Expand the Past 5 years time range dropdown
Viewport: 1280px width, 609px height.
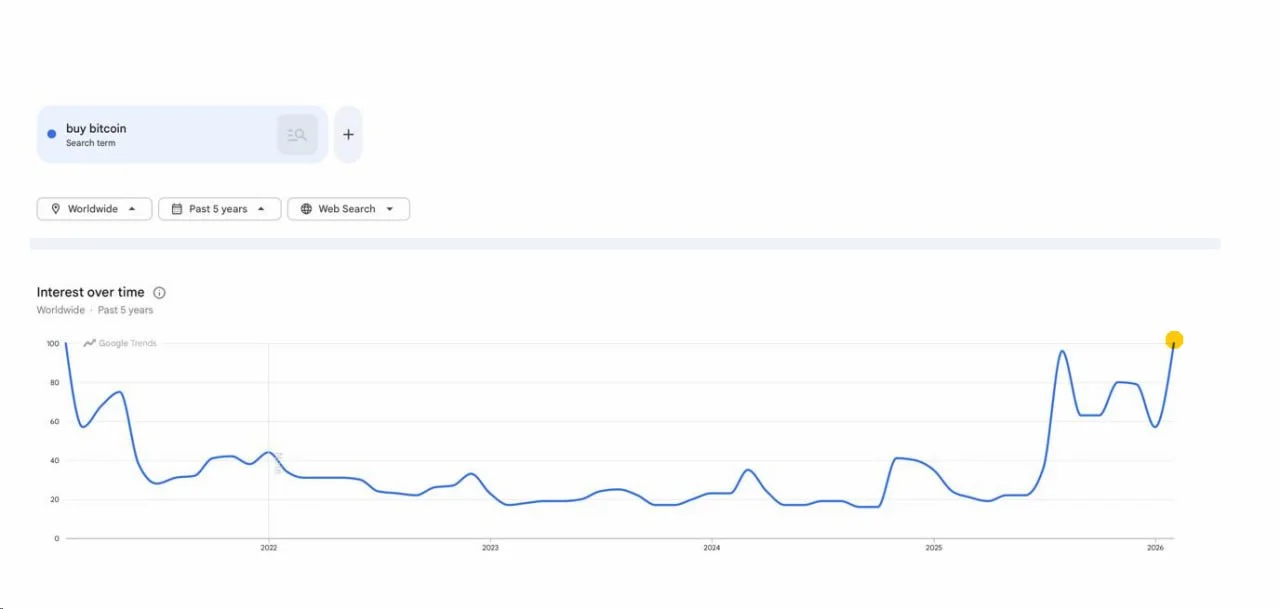click(x=219, y=209)
